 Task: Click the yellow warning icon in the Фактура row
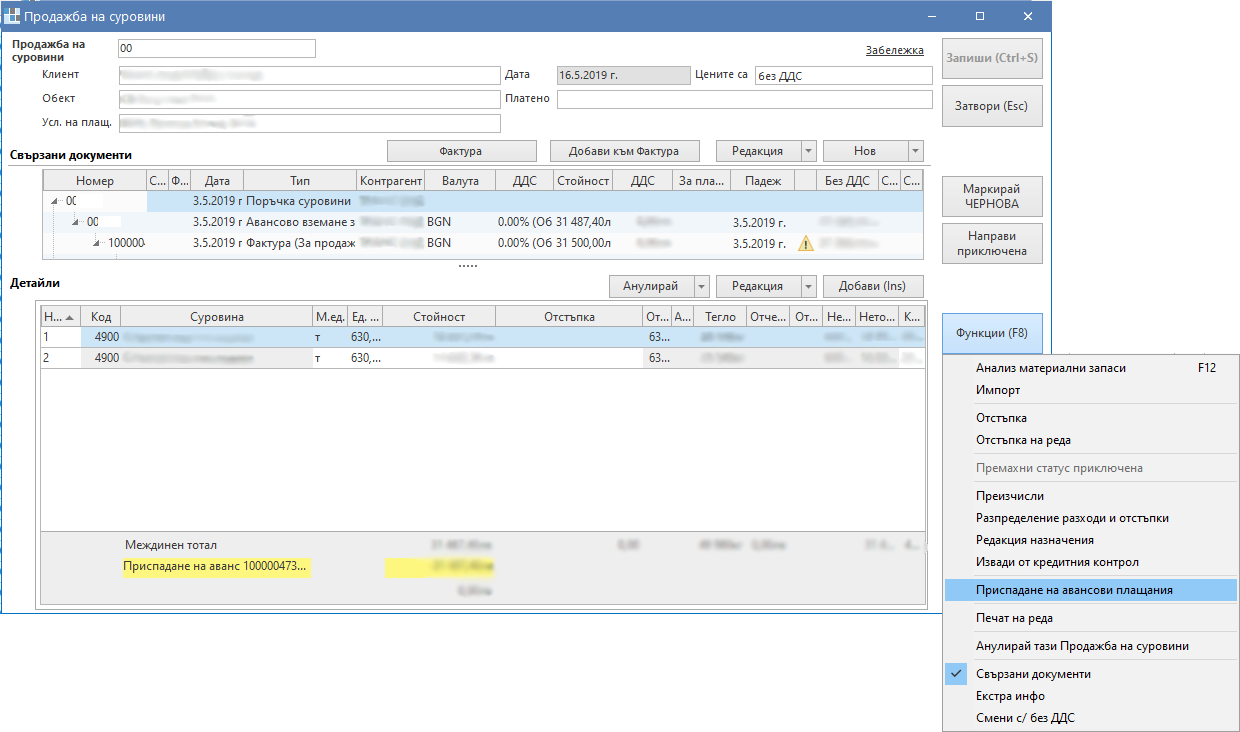(x=806, y=243)
